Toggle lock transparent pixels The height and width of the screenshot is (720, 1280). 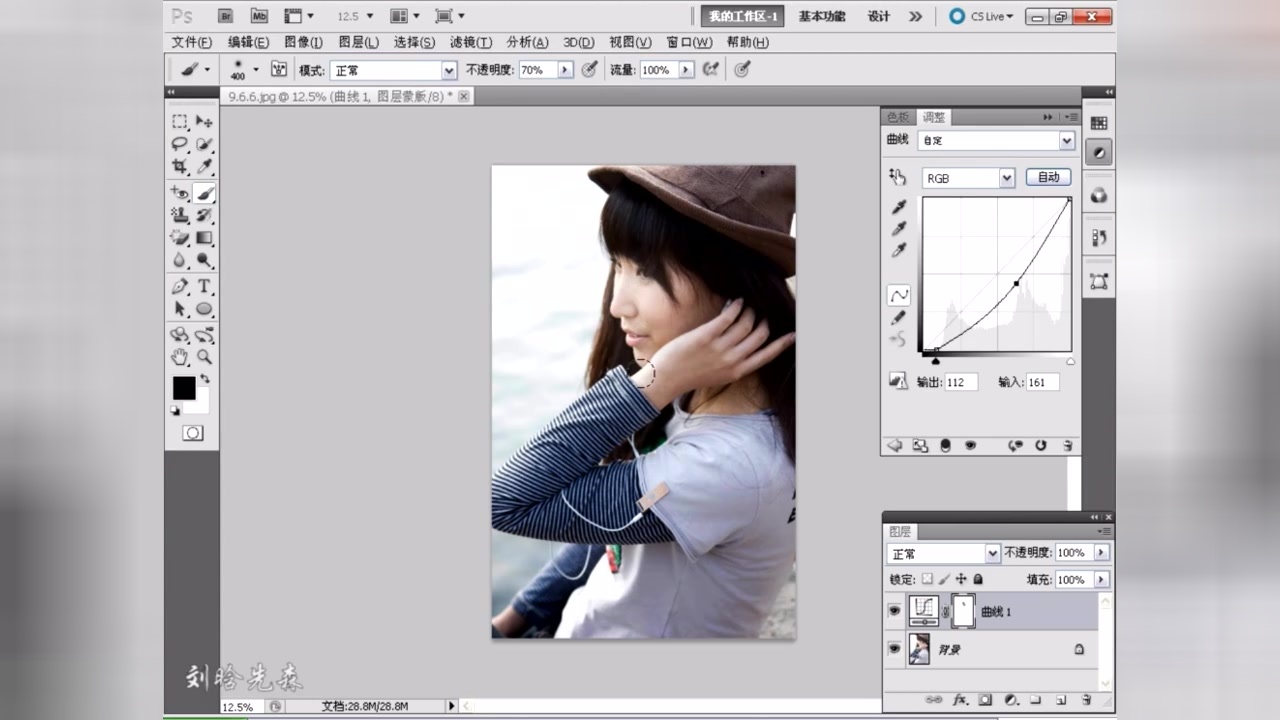point(927,579)
